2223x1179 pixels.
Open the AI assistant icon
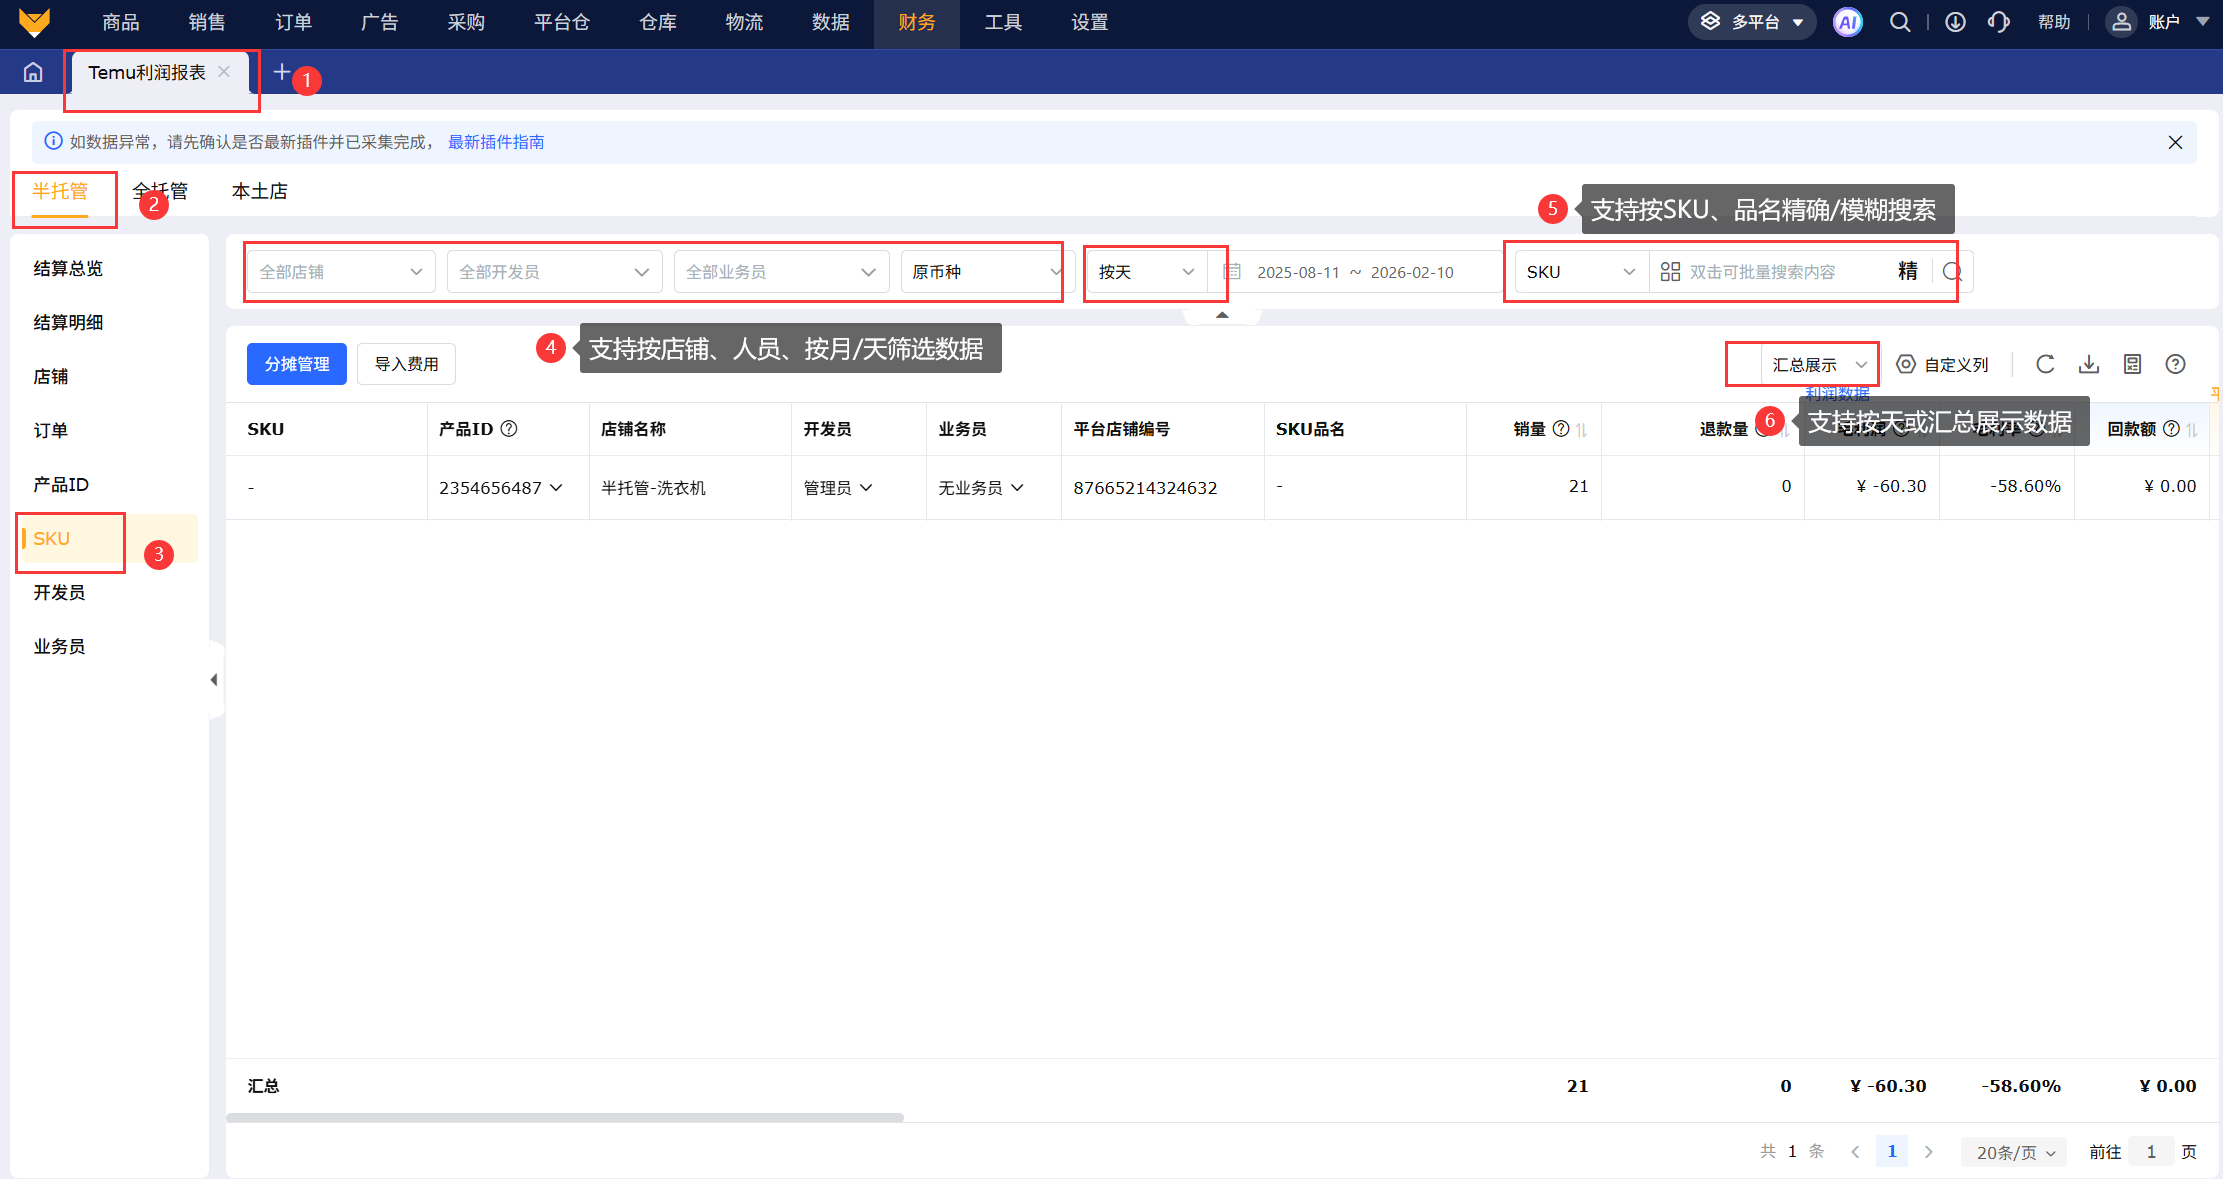[x=1847, y=22]
